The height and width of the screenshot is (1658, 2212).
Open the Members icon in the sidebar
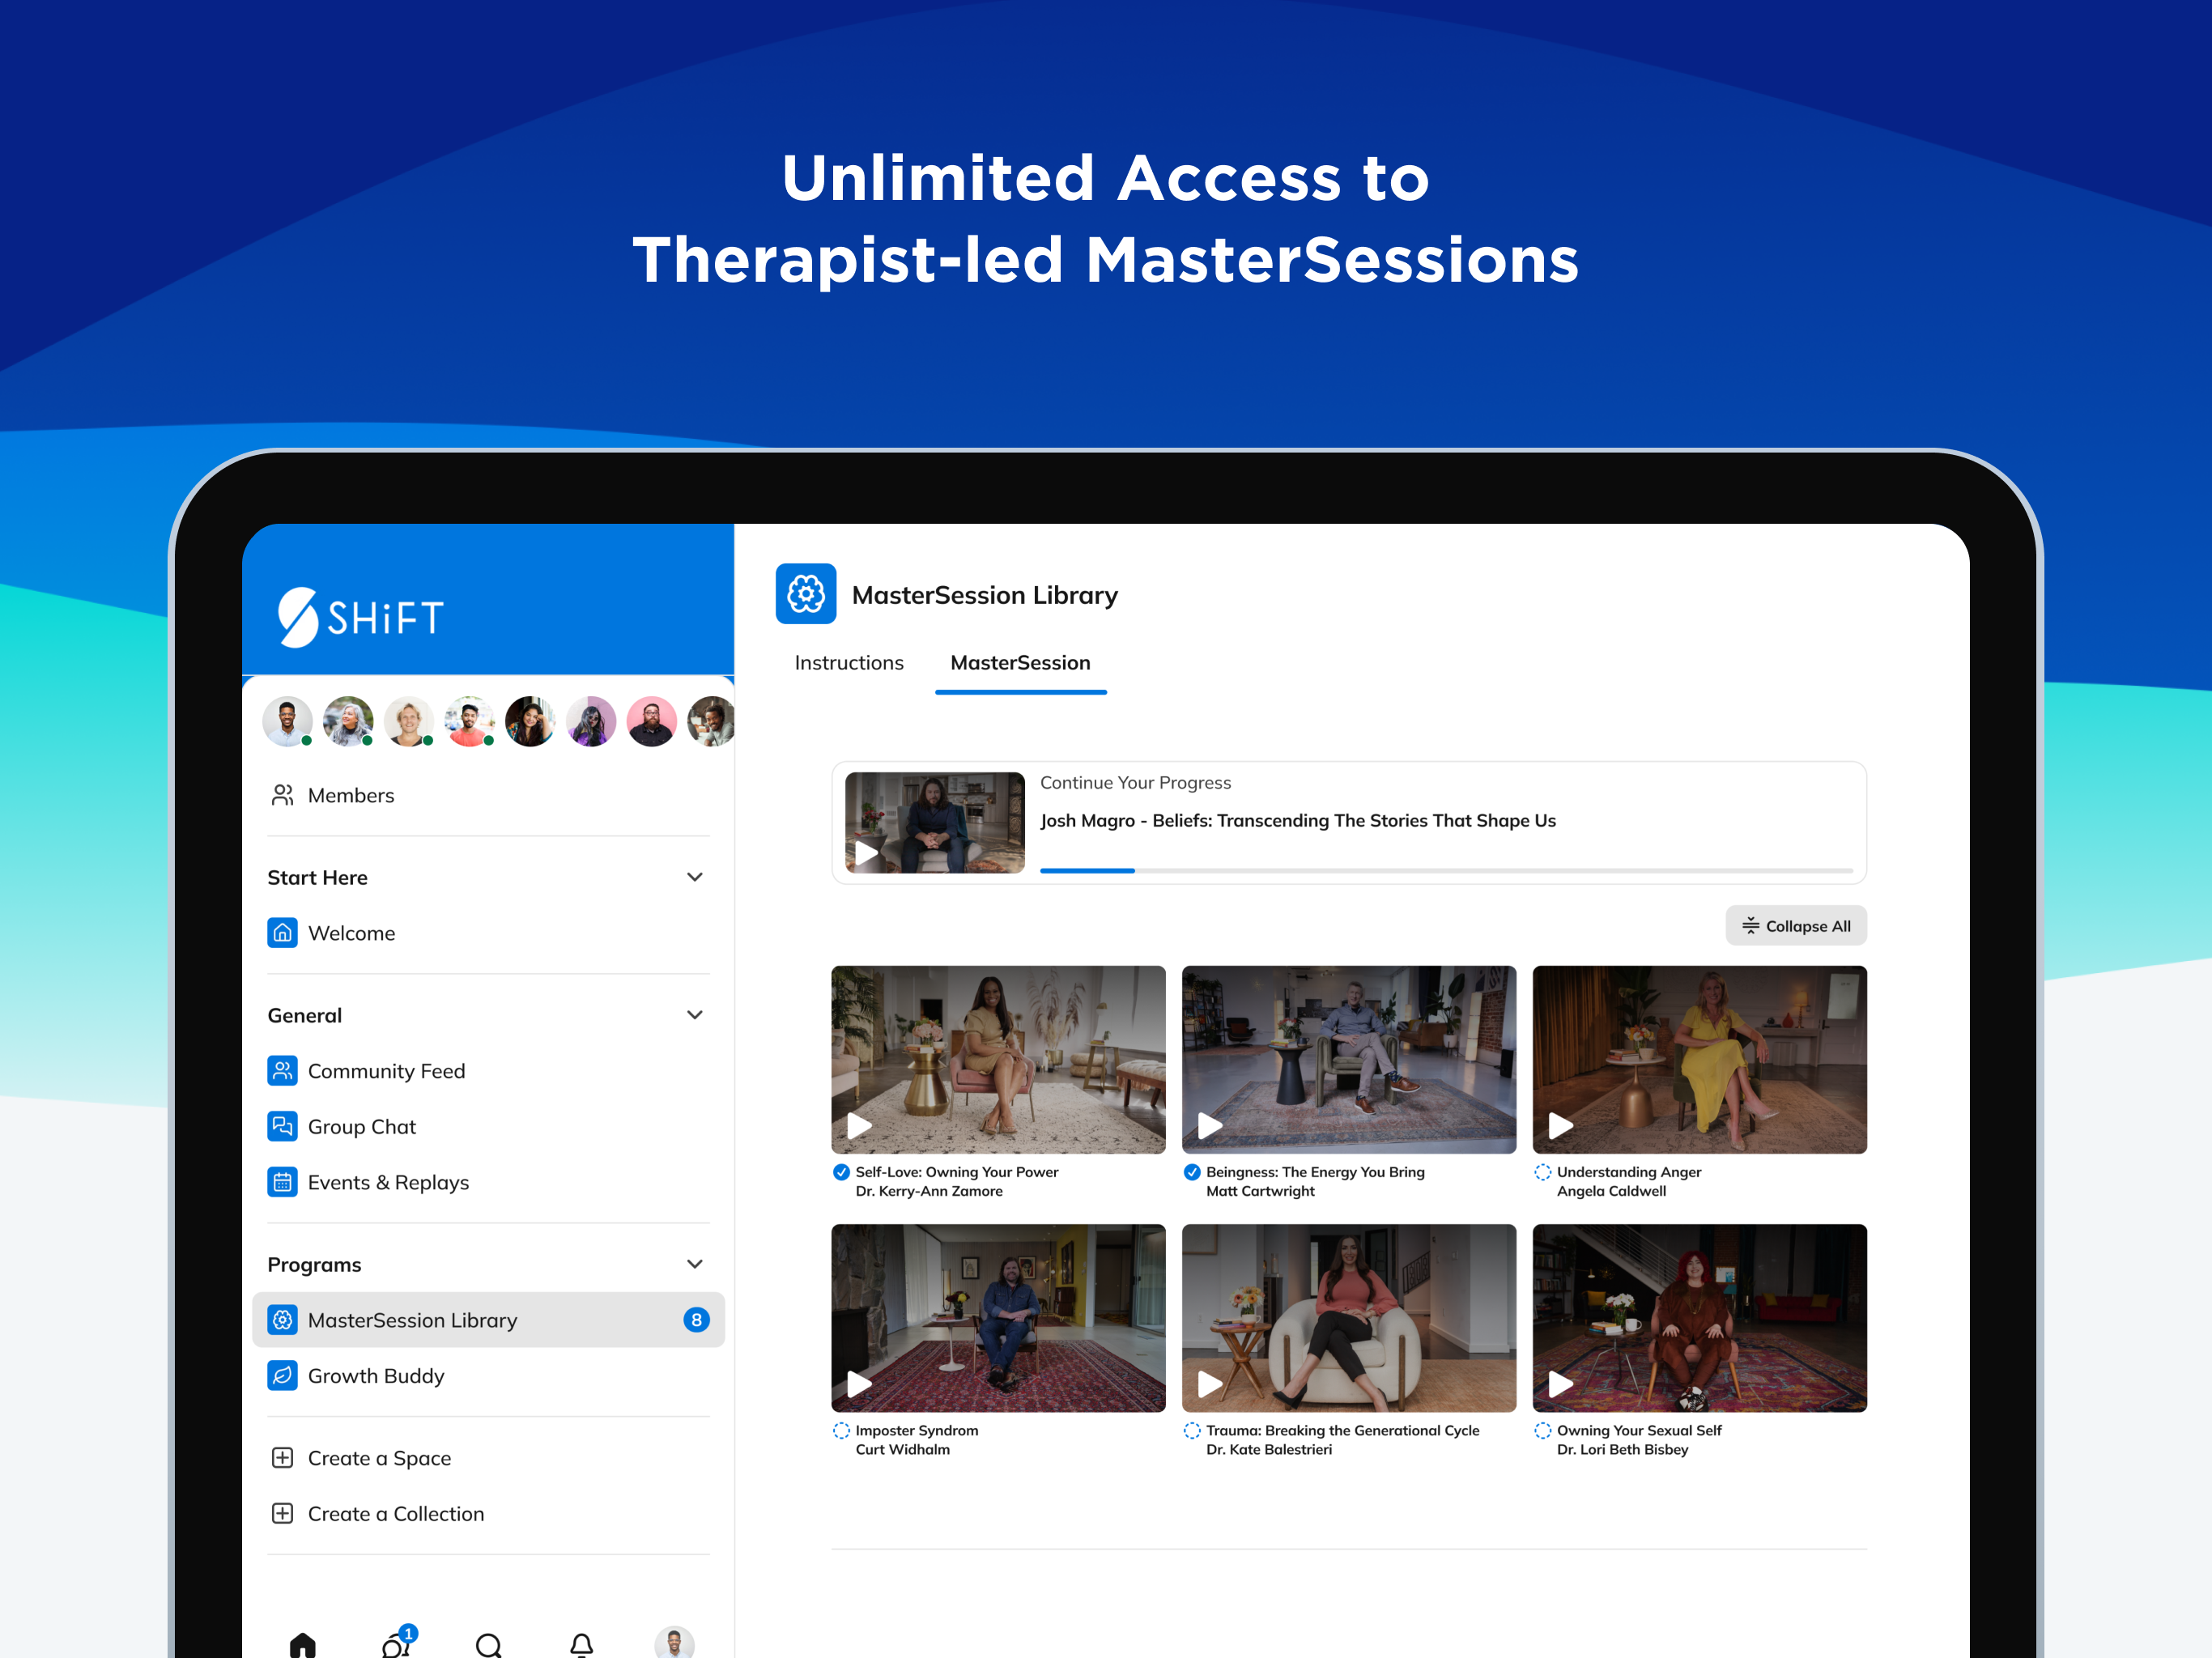click(283, 795)
